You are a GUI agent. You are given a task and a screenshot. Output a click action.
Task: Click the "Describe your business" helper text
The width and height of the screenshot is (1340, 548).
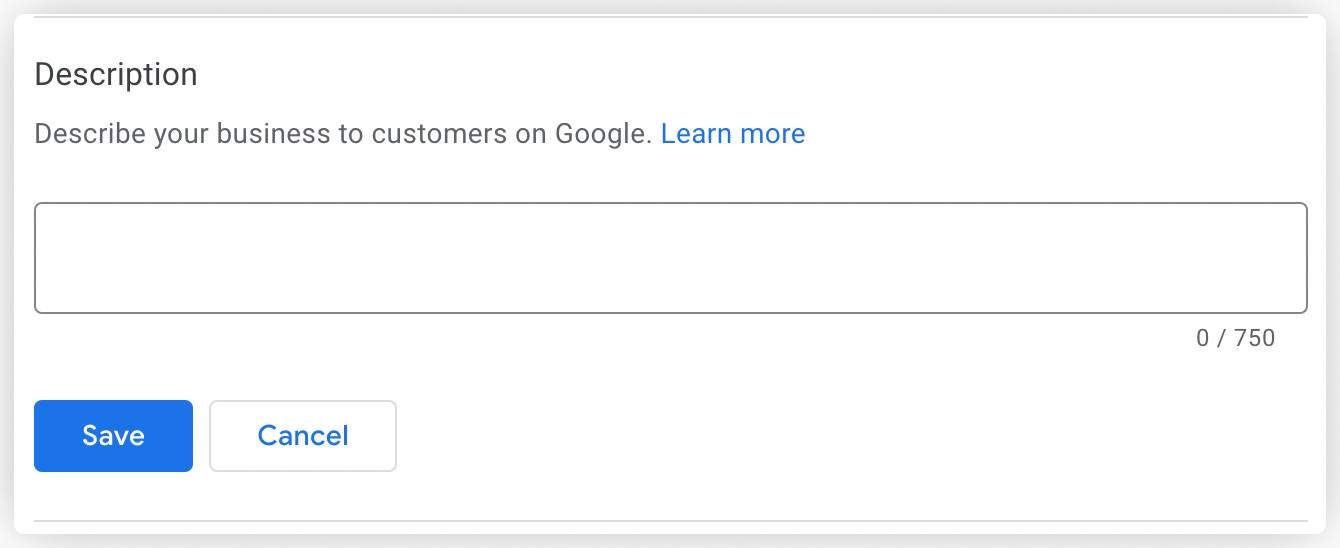[x=342, y=134]
